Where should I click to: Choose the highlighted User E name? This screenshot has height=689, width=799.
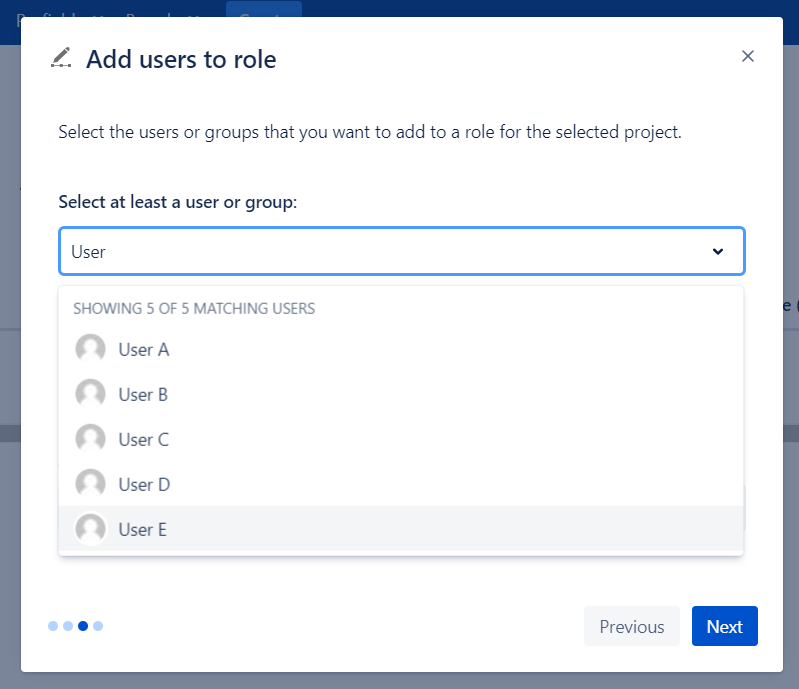point(143,530)
